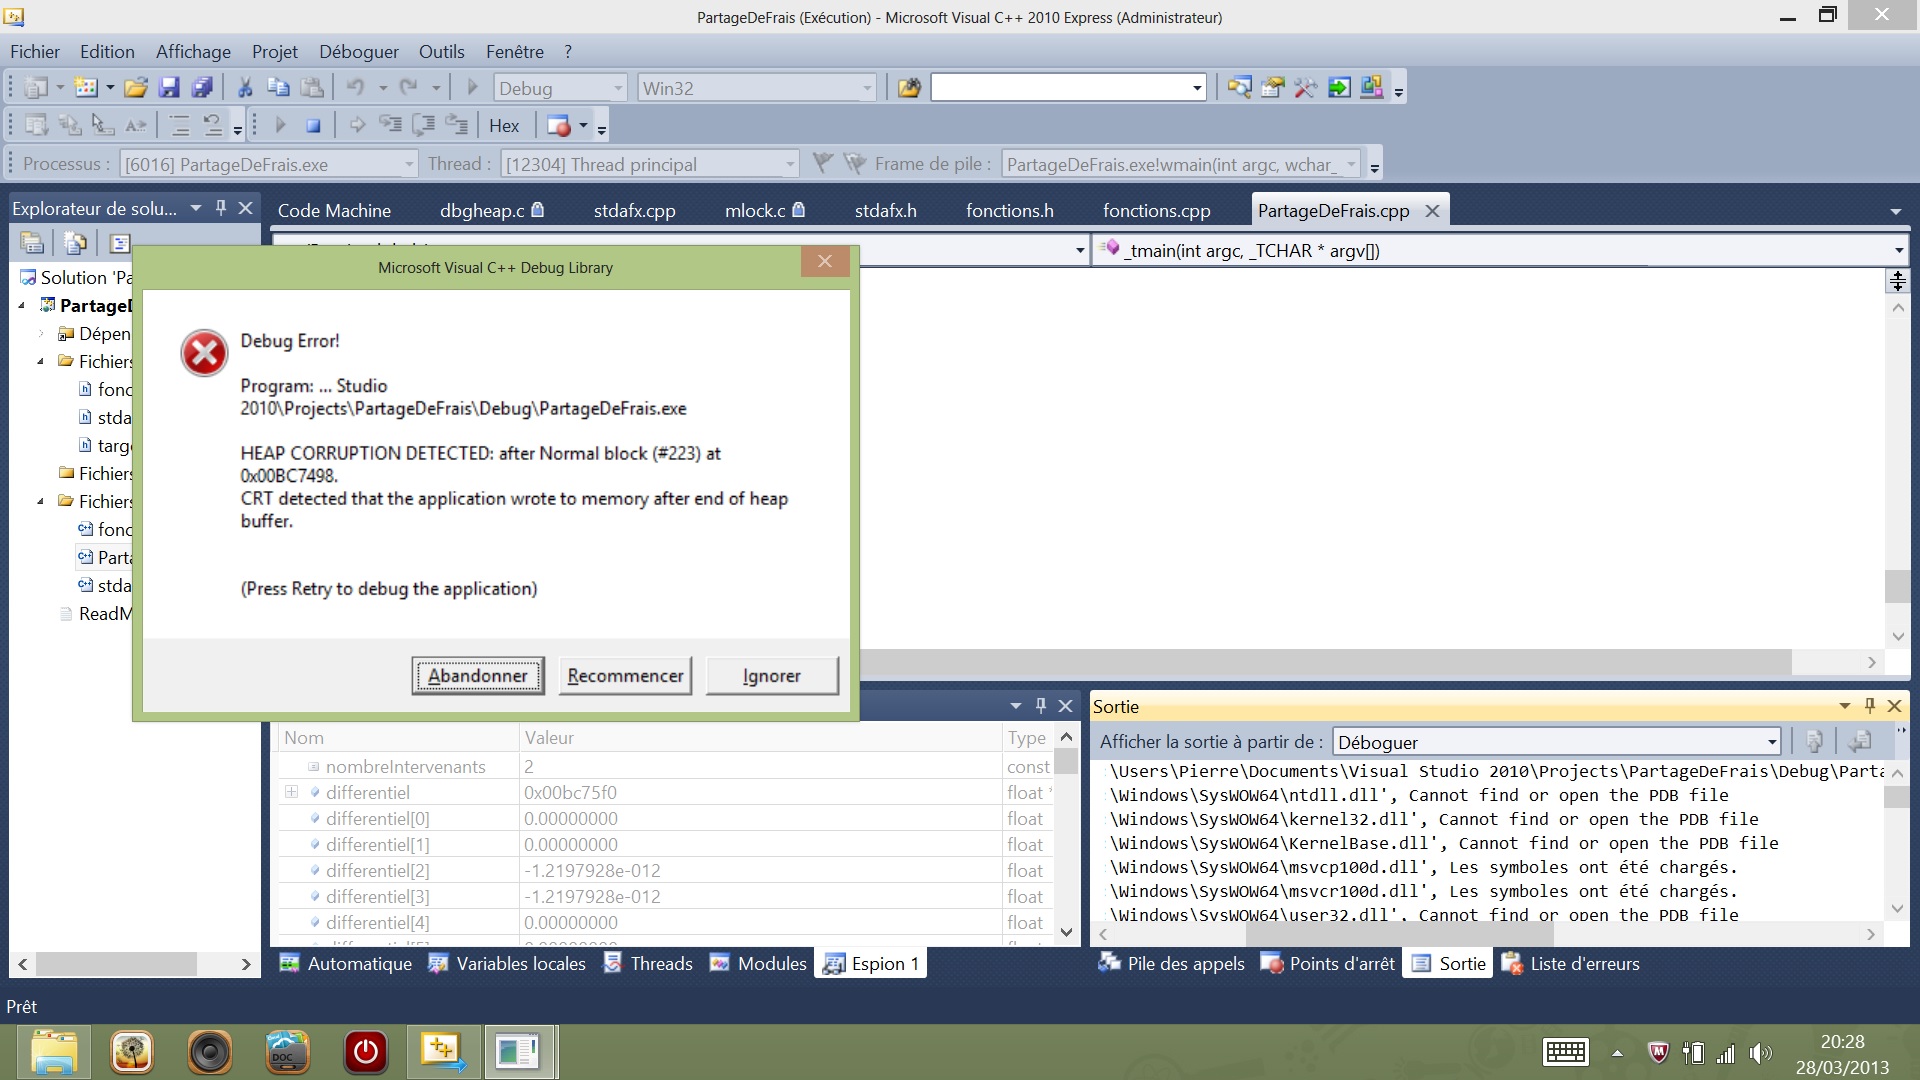This screenshot has height=1080, width=1920.
Task: Toggle pin on Solution Explorer panel
Action: pyautogui.click(x=221, y=208)
